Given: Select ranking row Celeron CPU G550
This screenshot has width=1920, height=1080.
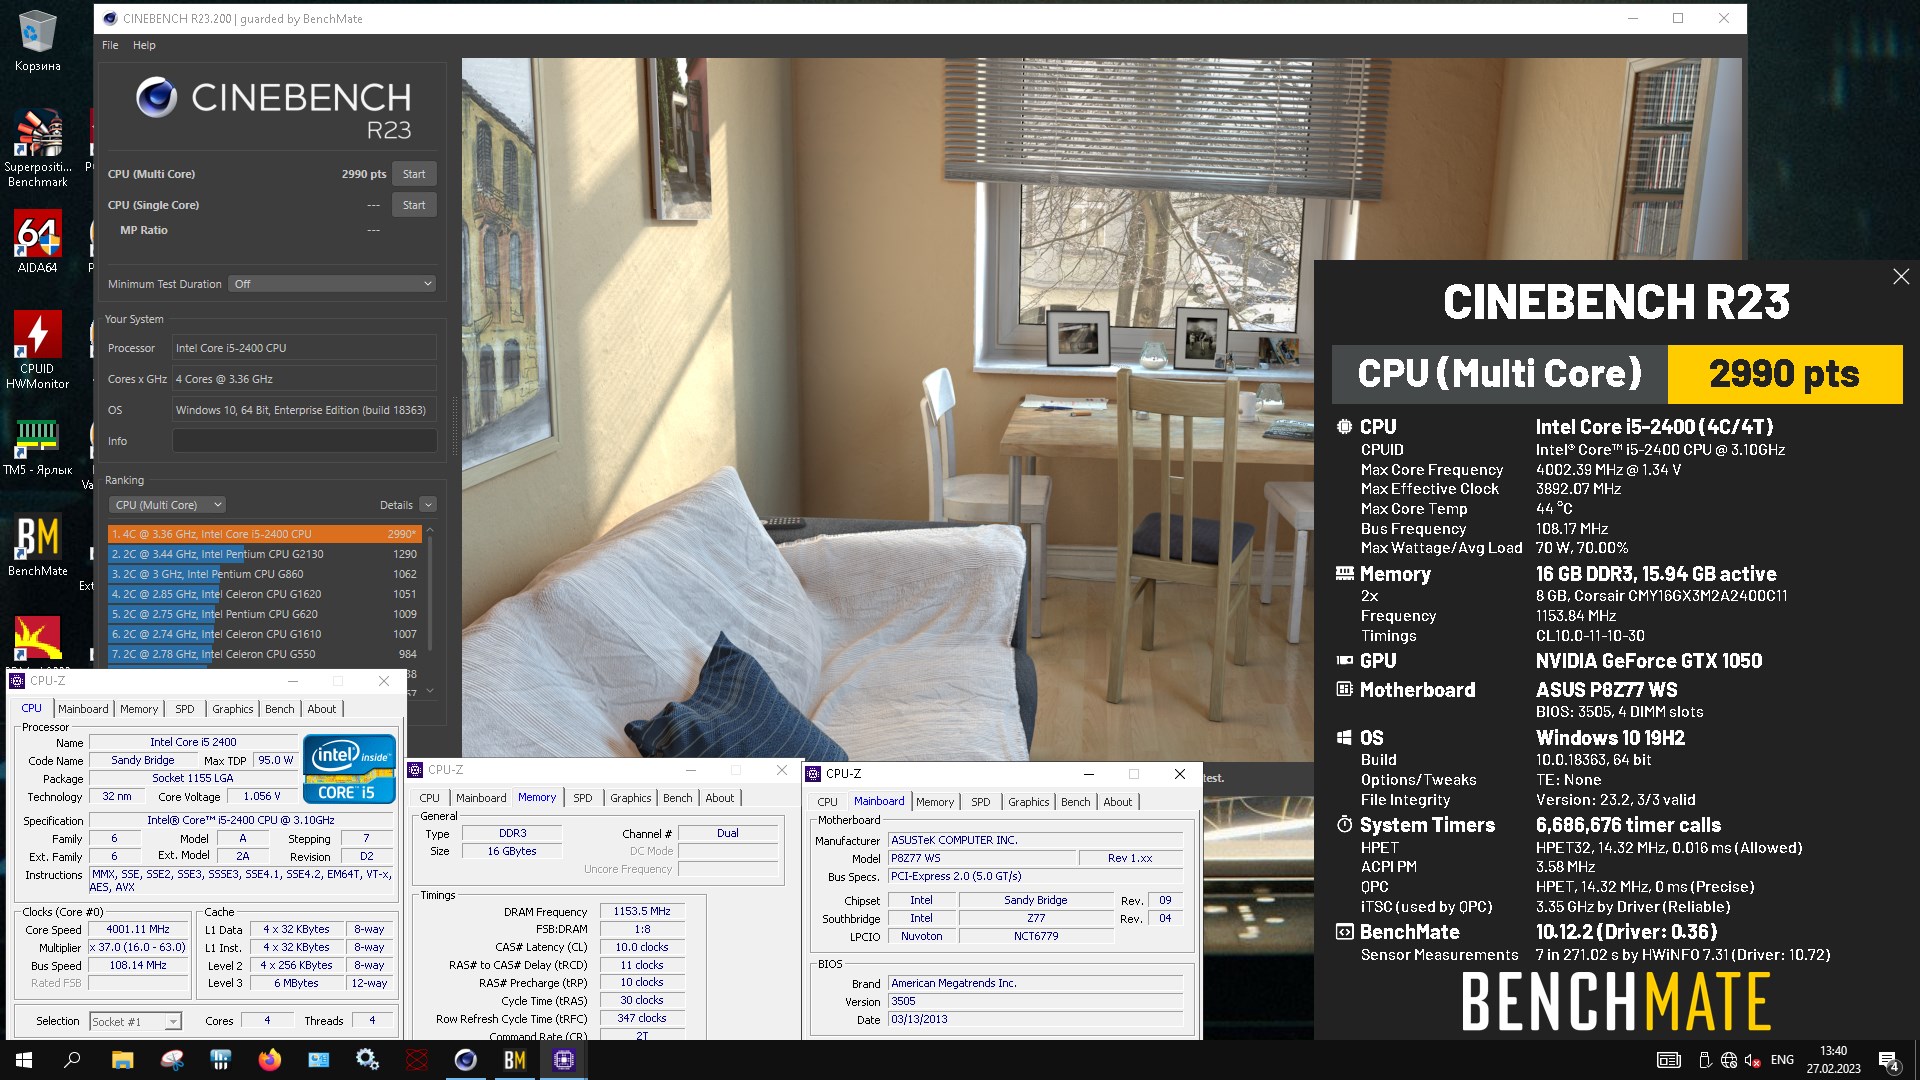Looking at the screenshot, I should coord(264,654).
